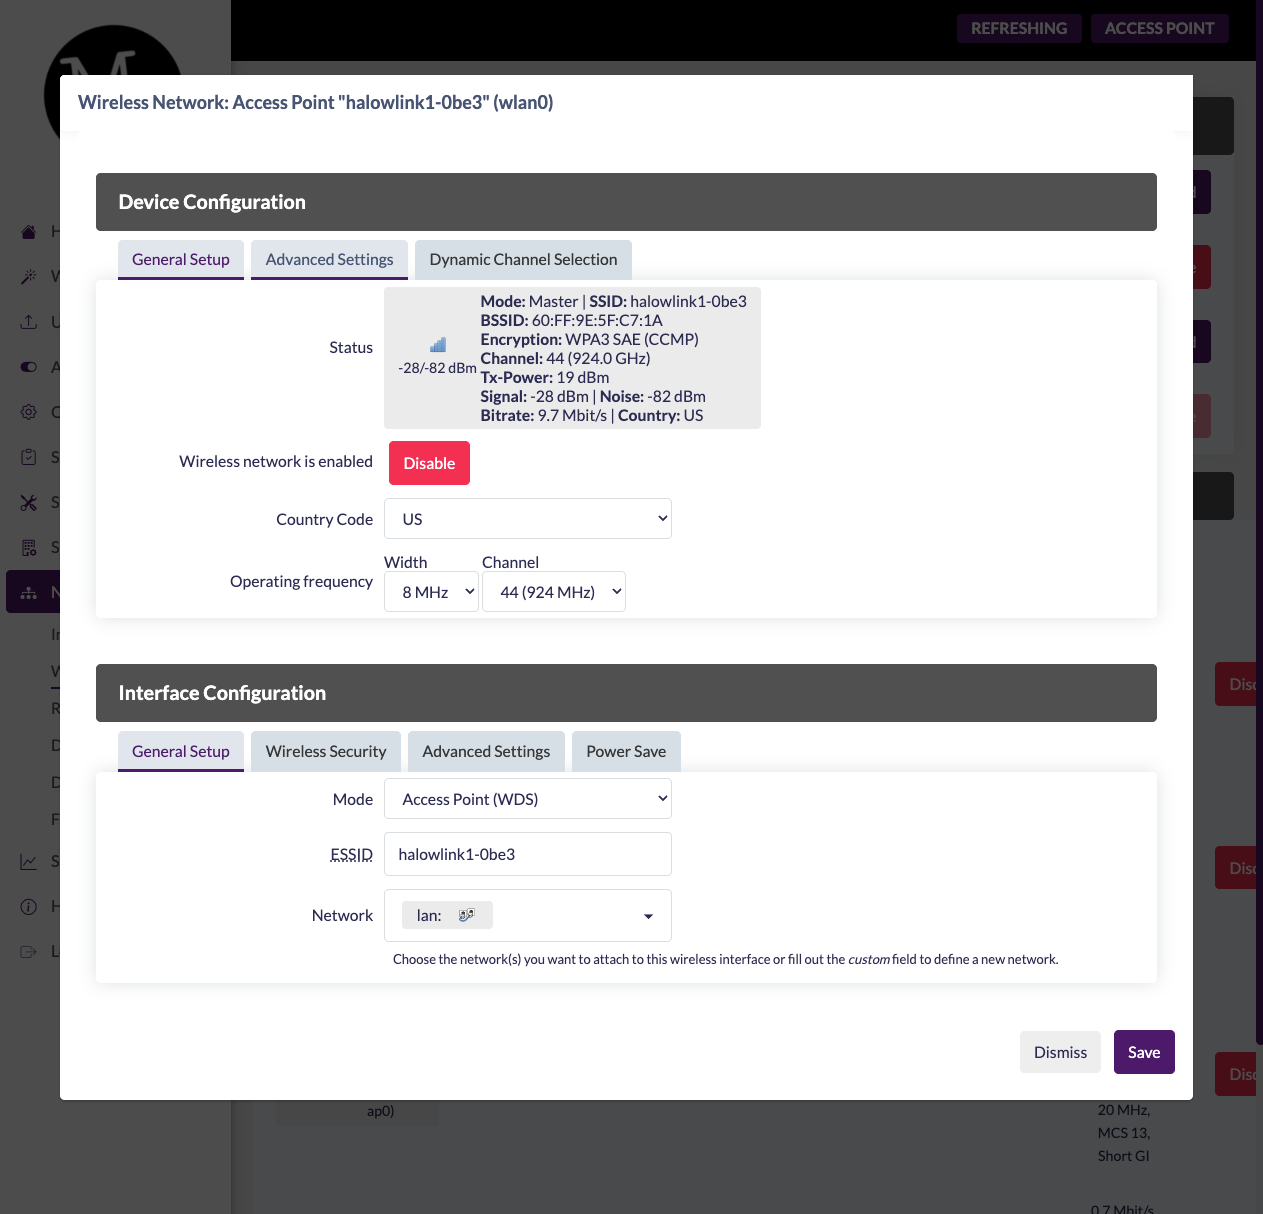Image resolution: width=1263 pixels, height=1214 pixels.
Task: Click the gear settings sidebar icon
Action: click(29, 412)
